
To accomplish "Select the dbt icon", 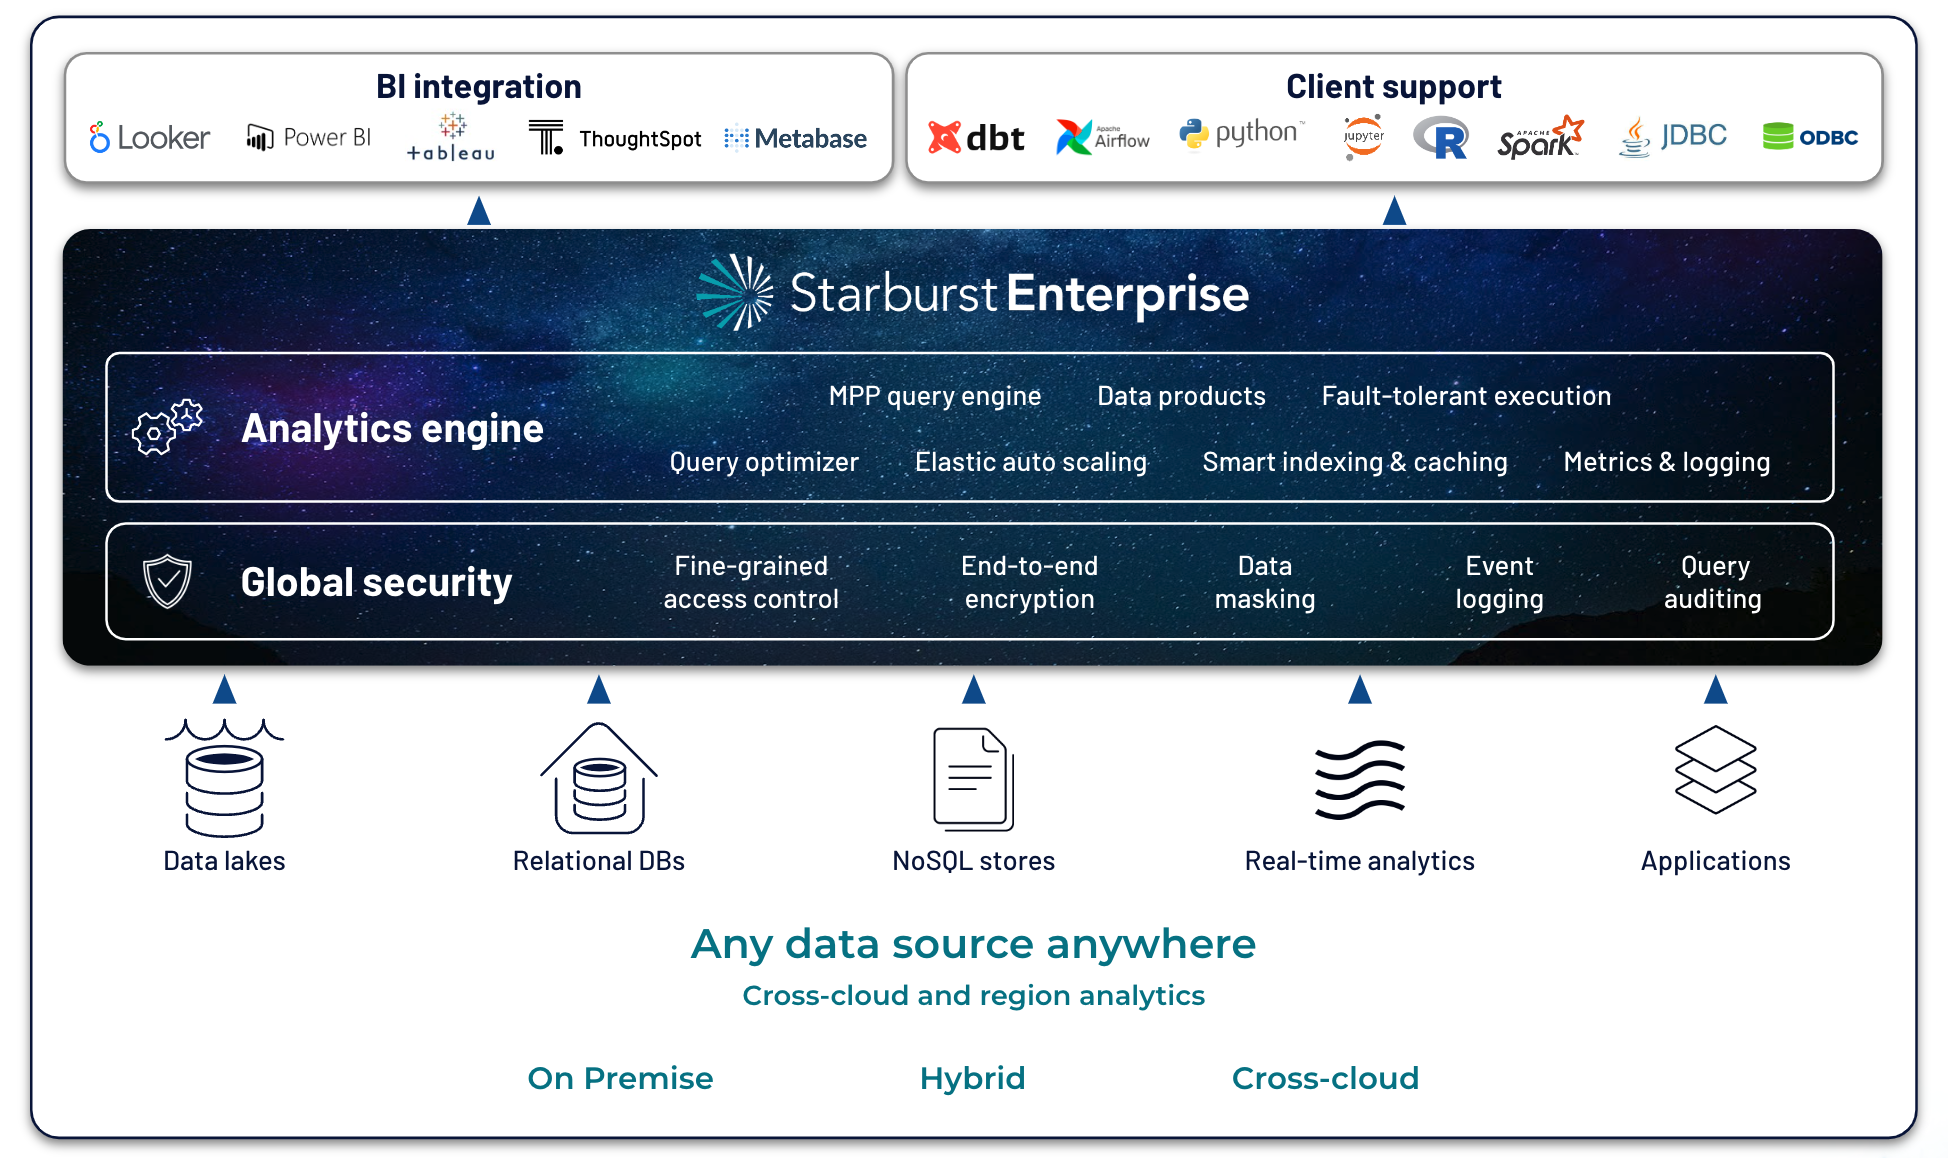I will [x=944, y=136].
